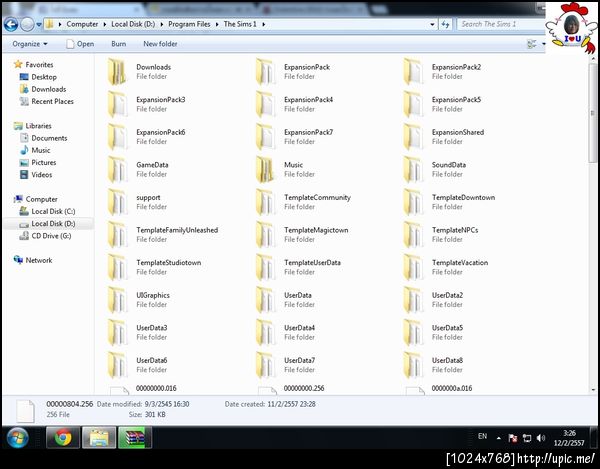Select the ExpansionPack6 folder icon
600x469 pixels.
117,137
